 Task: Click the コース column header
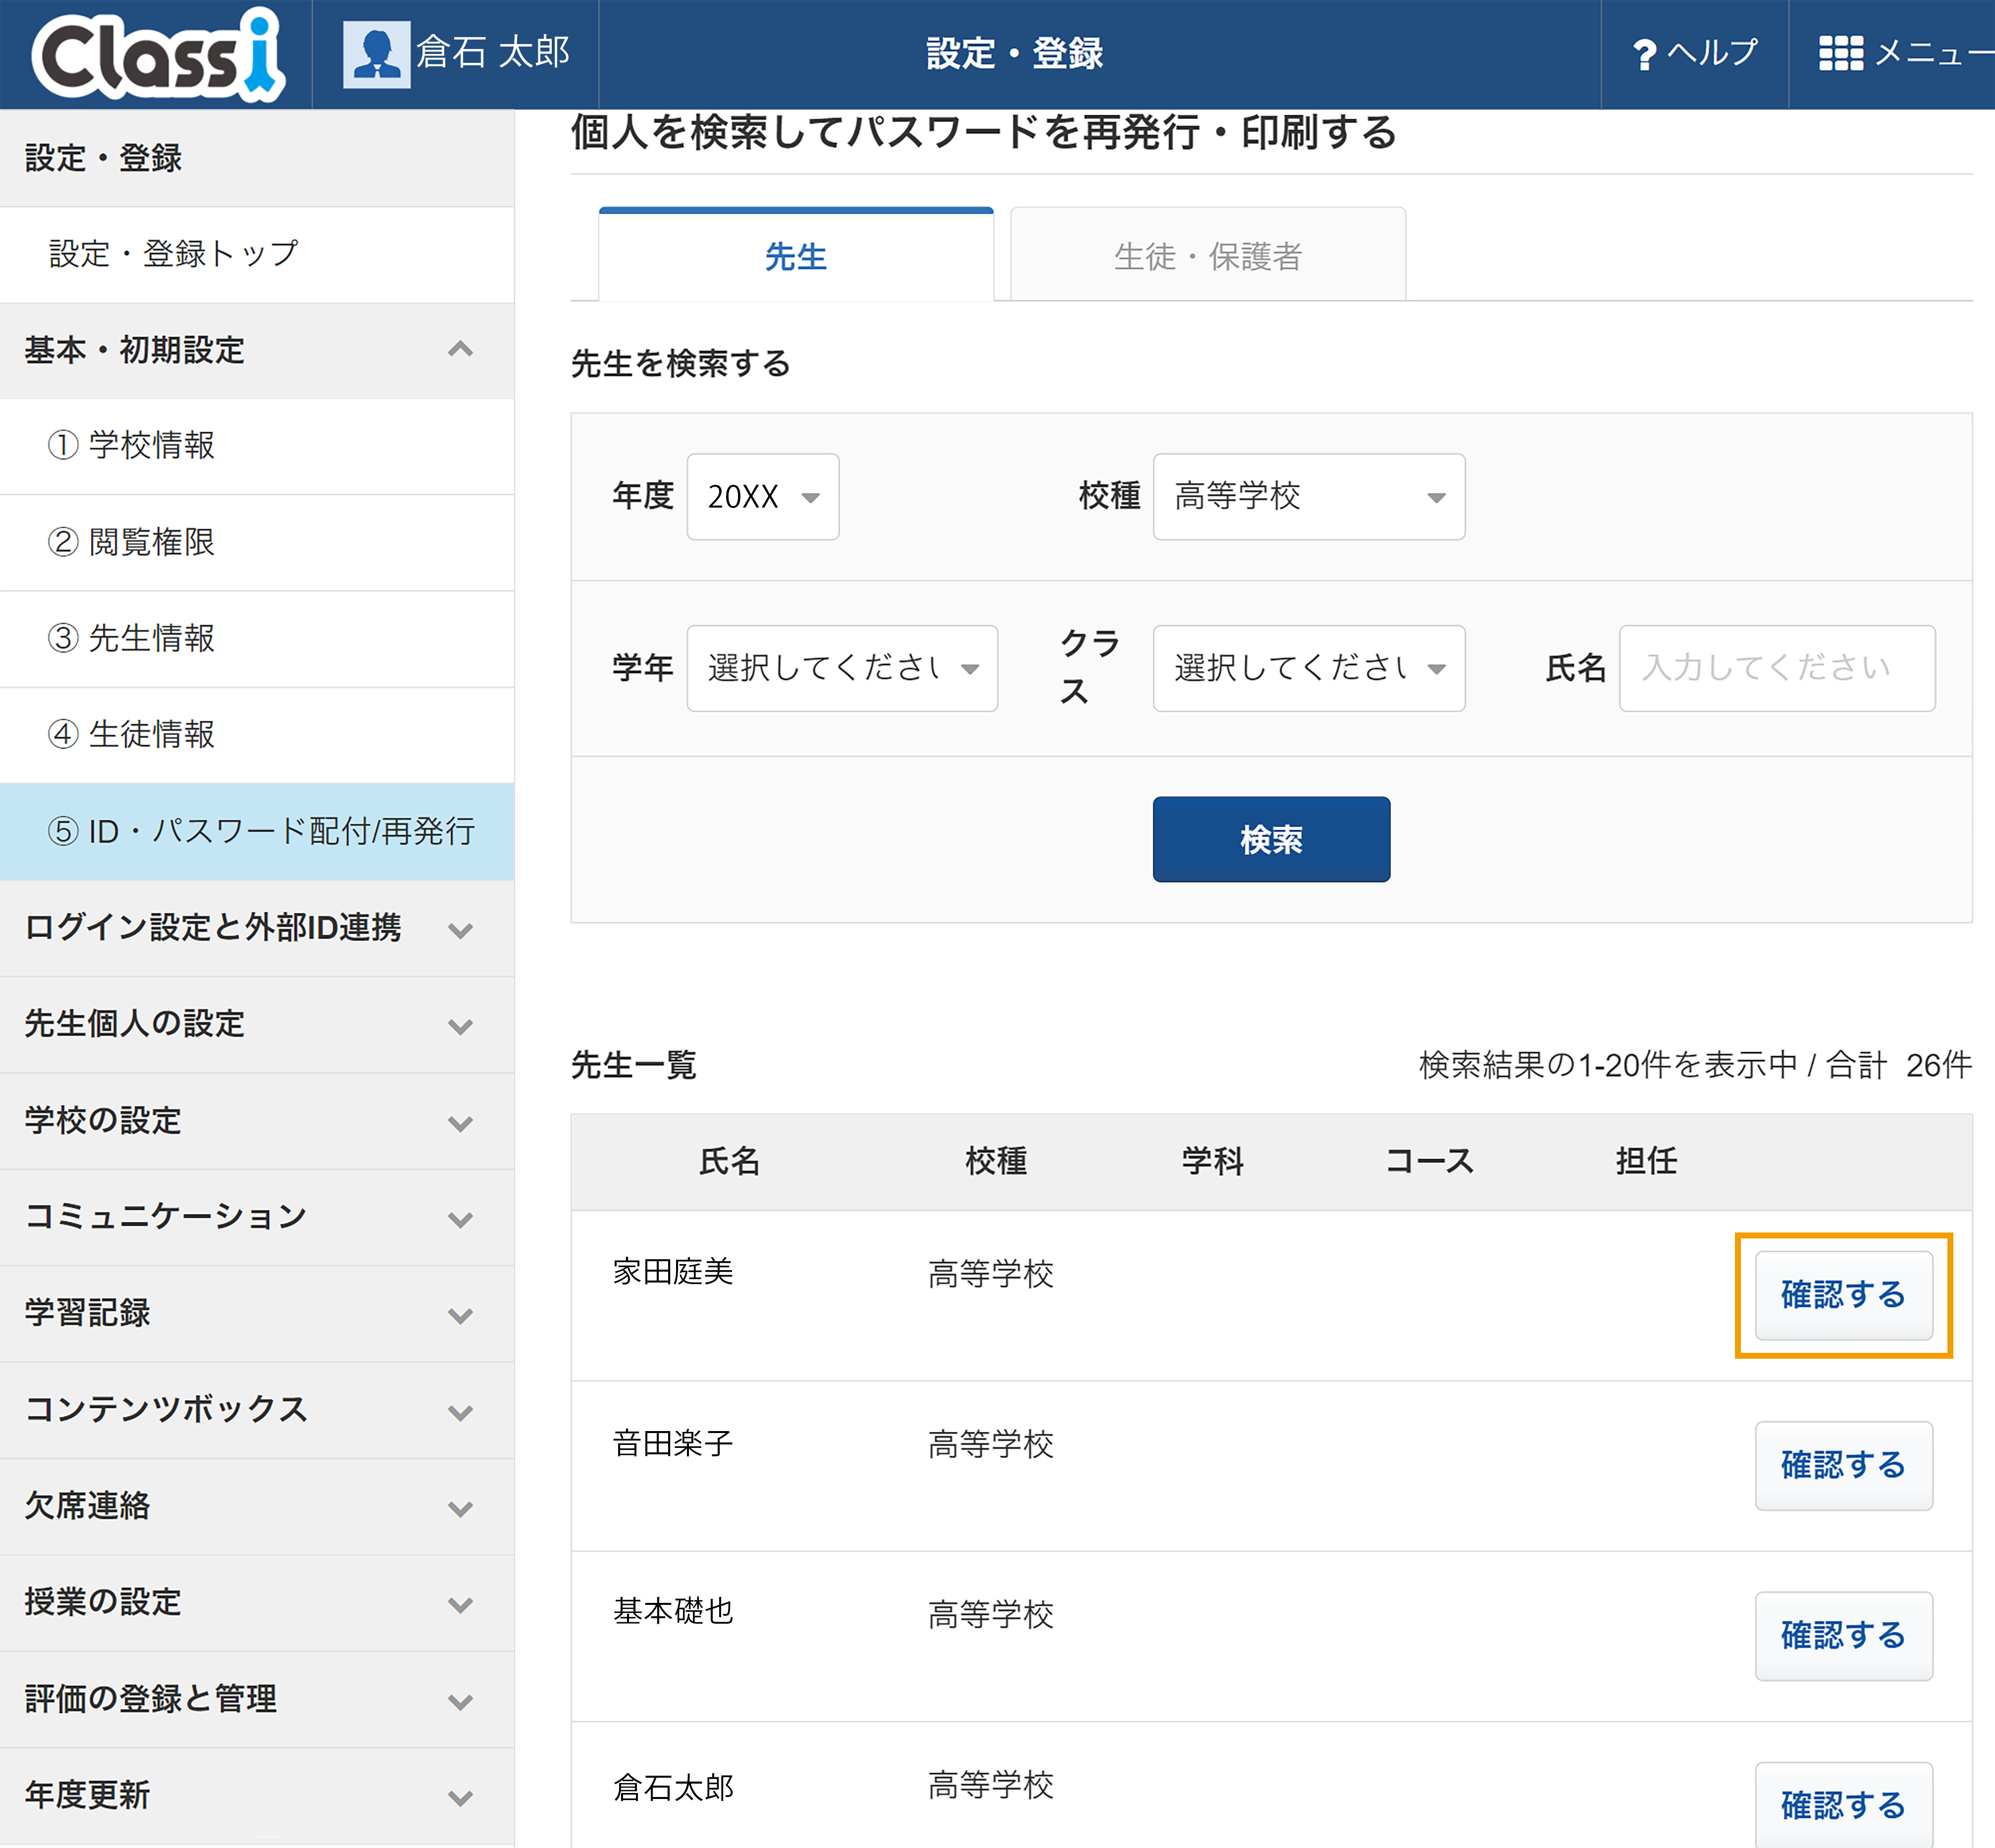(1430, 1161)
